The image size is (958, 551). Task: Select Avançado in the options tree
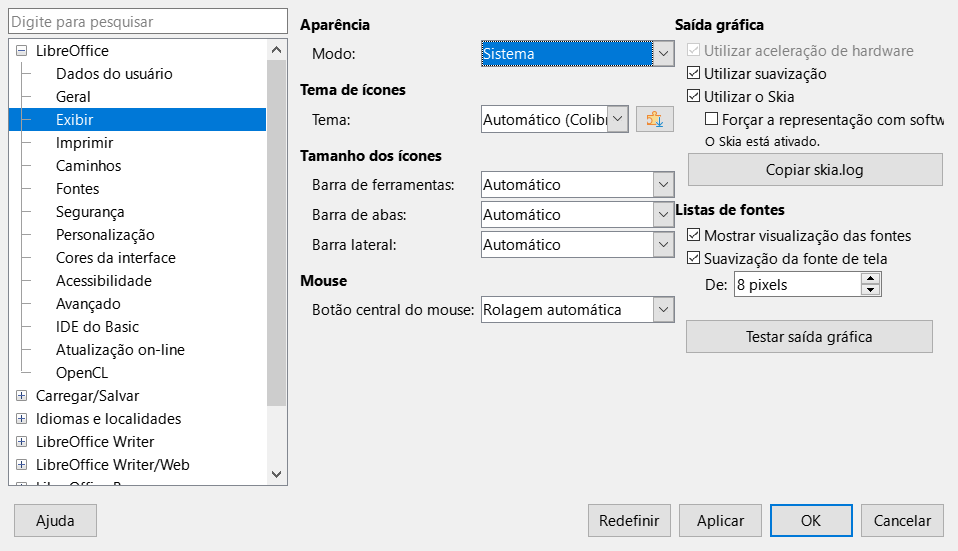click(x=88, y=304)
